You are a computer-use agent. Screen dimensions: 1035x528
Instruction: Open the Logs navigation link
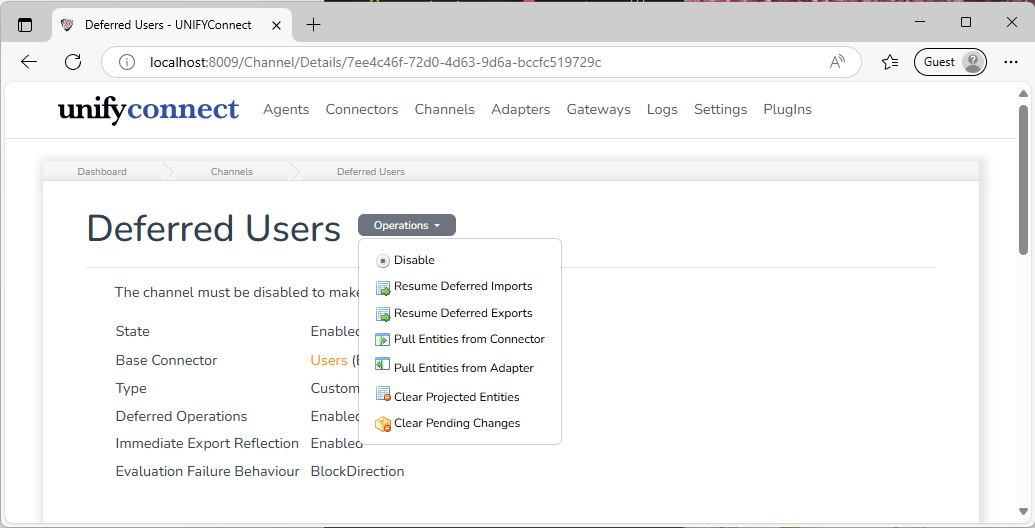(x=662, y=110)
